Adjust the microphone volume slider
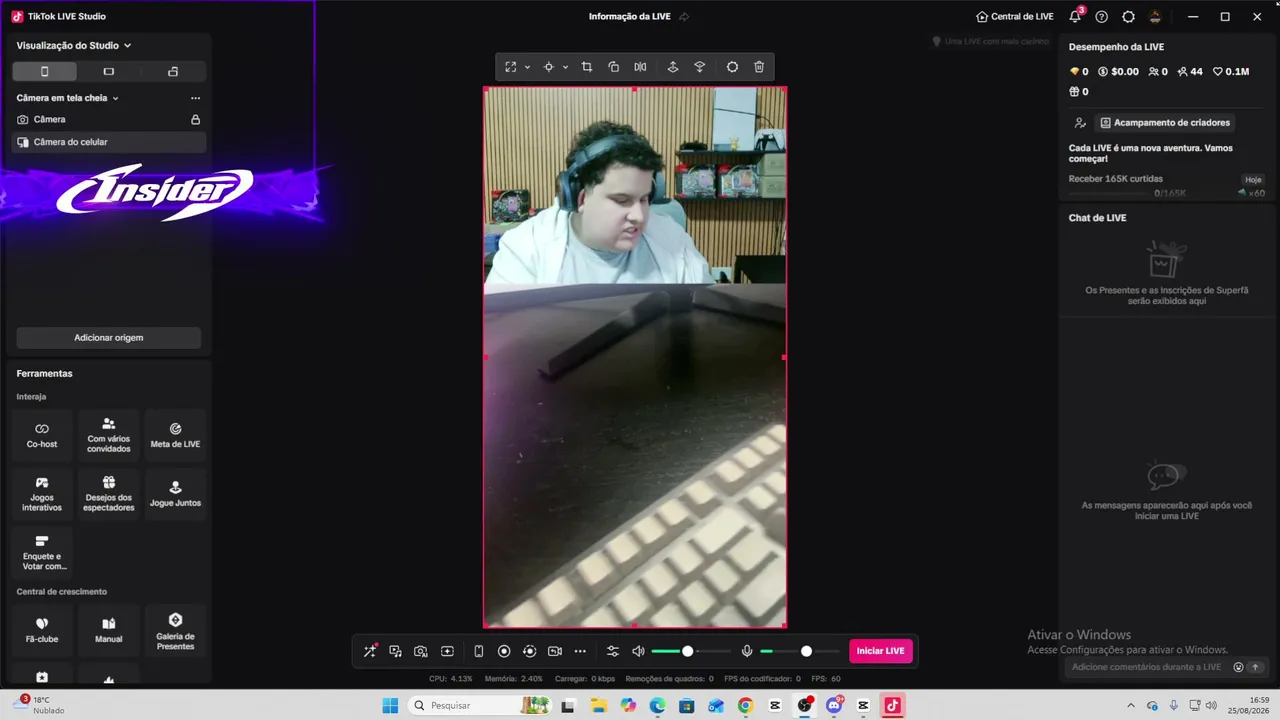 [799, 651]
